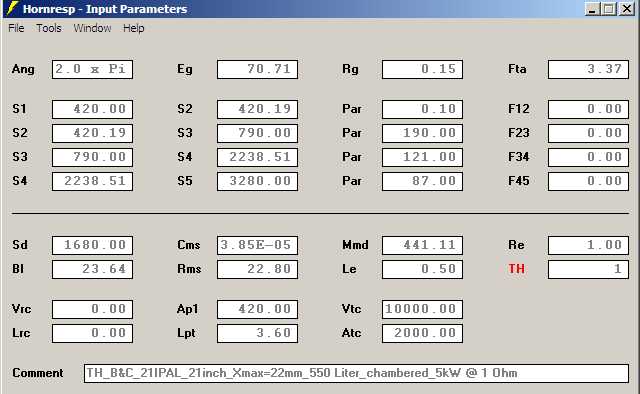Click the Par field containing 121.00

click(x=422, y=157)
